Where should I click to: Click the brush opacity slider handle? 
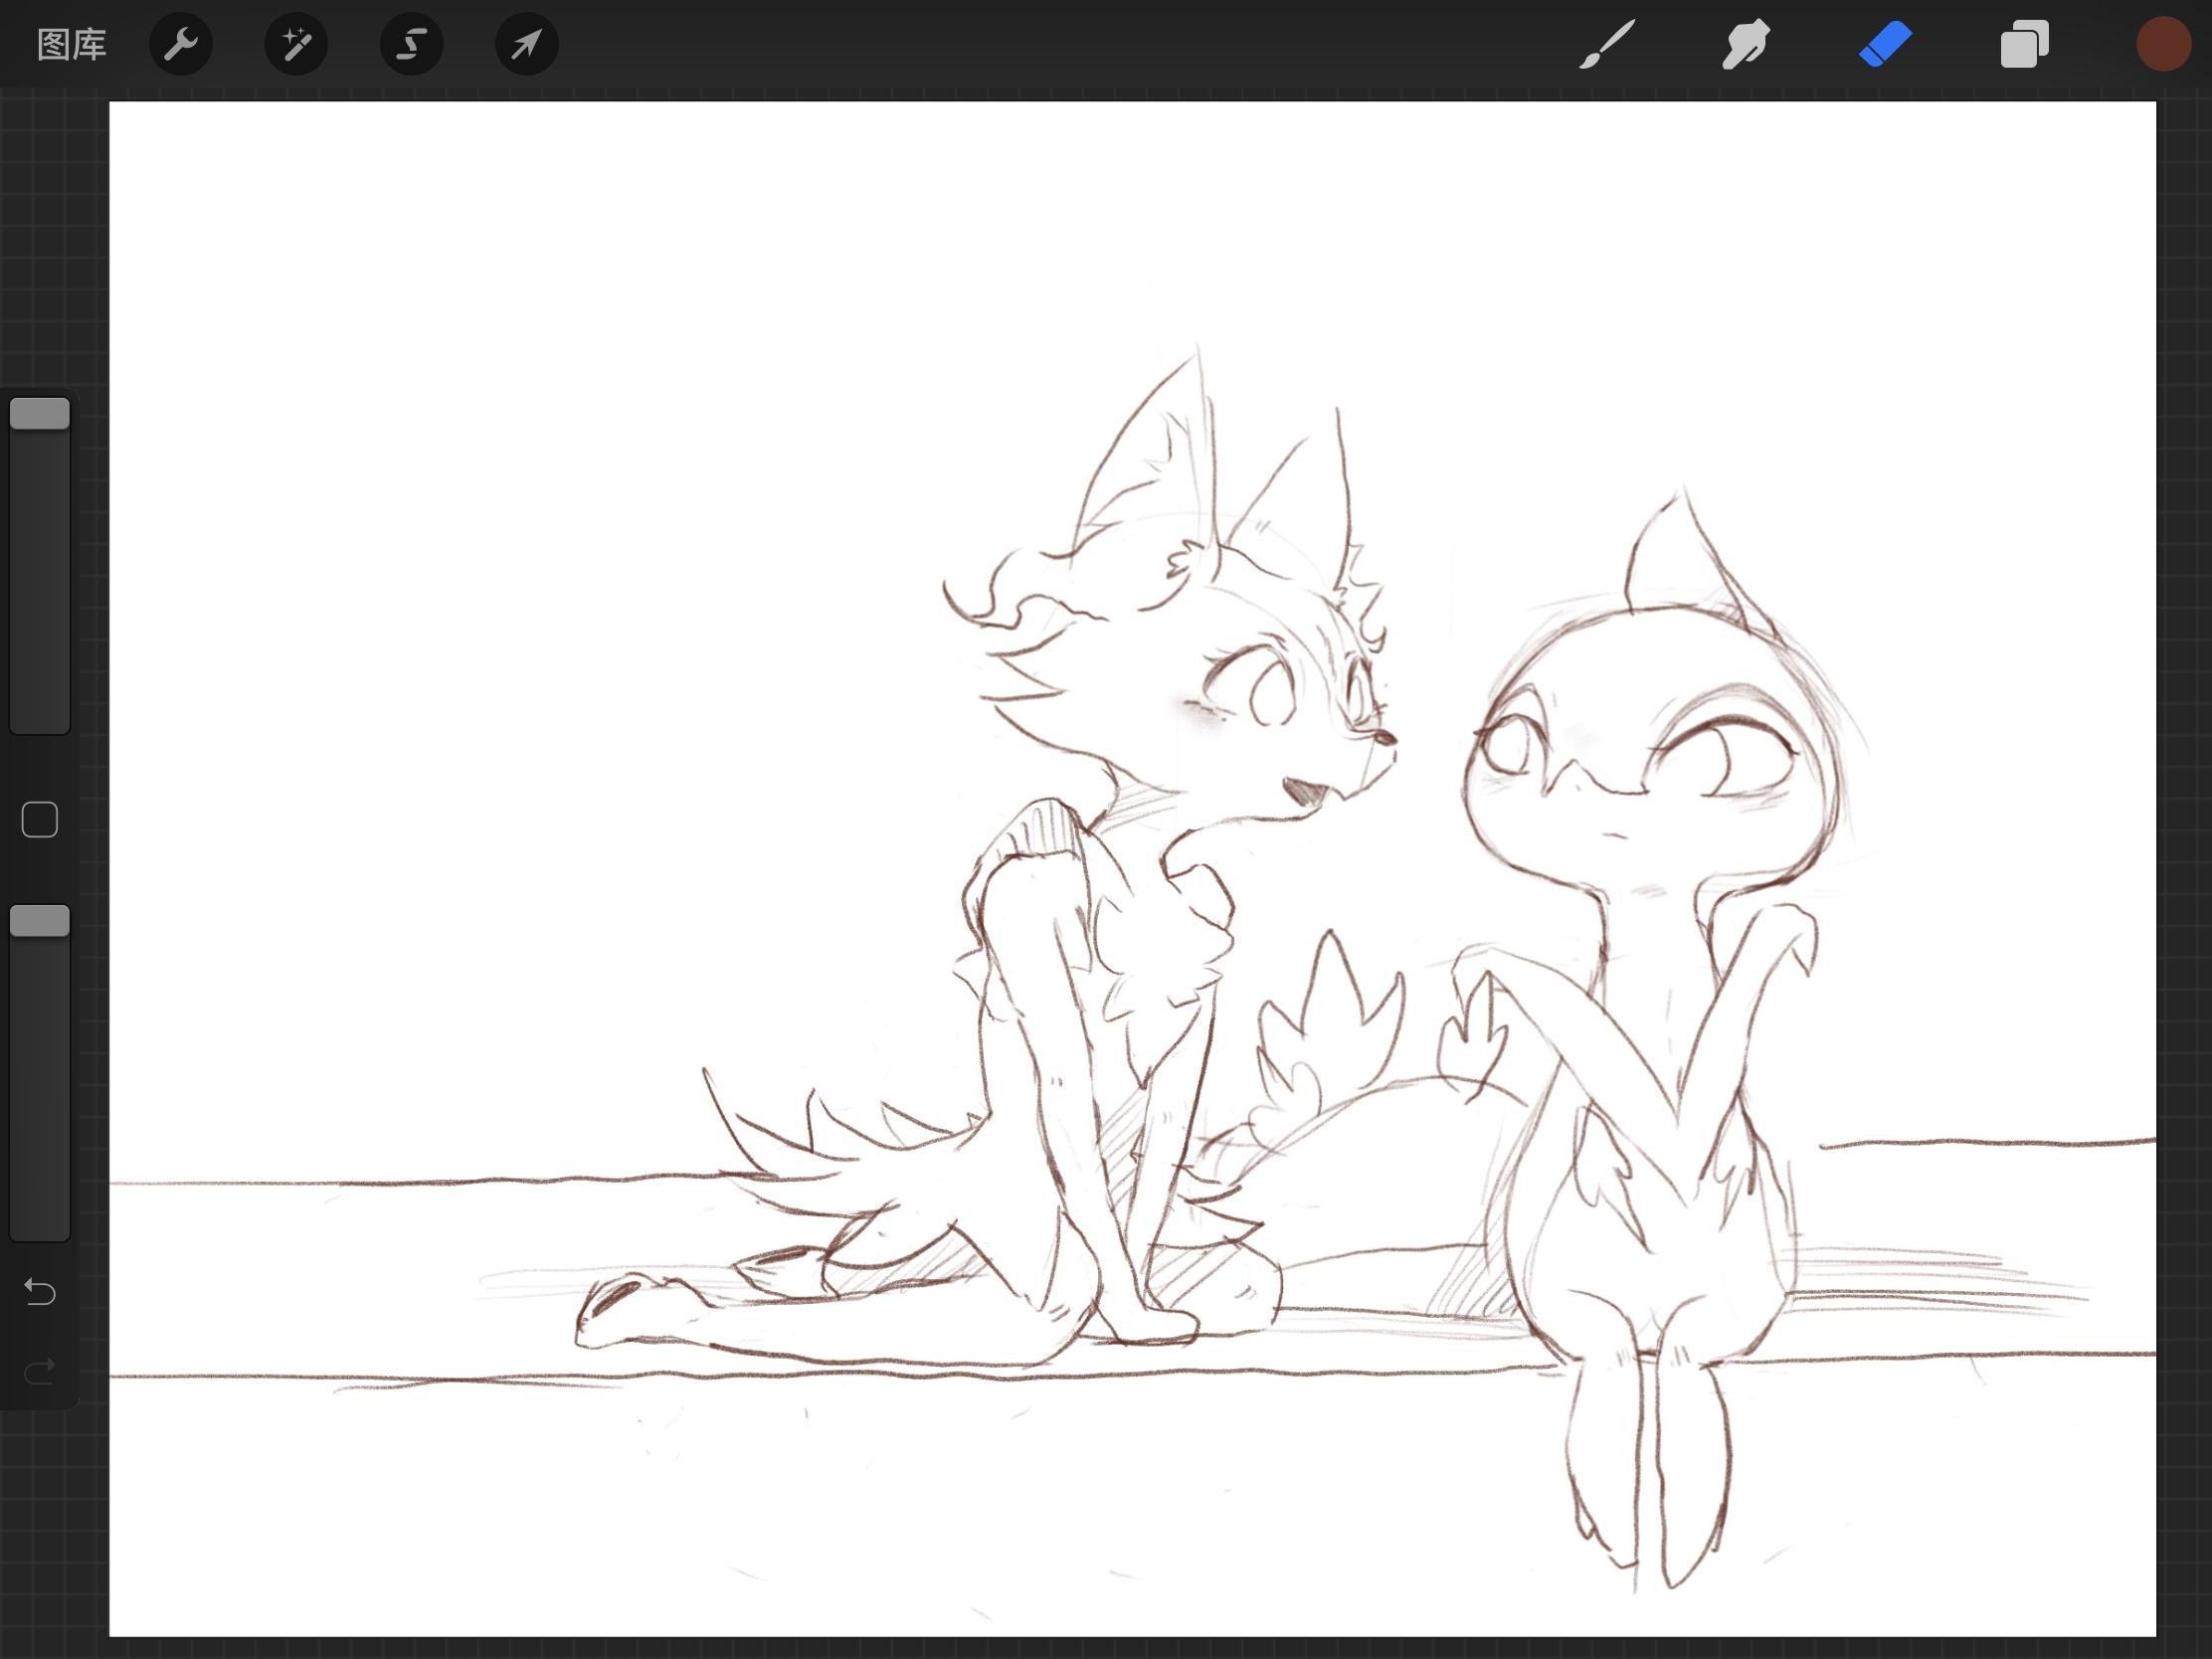click(40, 921)
